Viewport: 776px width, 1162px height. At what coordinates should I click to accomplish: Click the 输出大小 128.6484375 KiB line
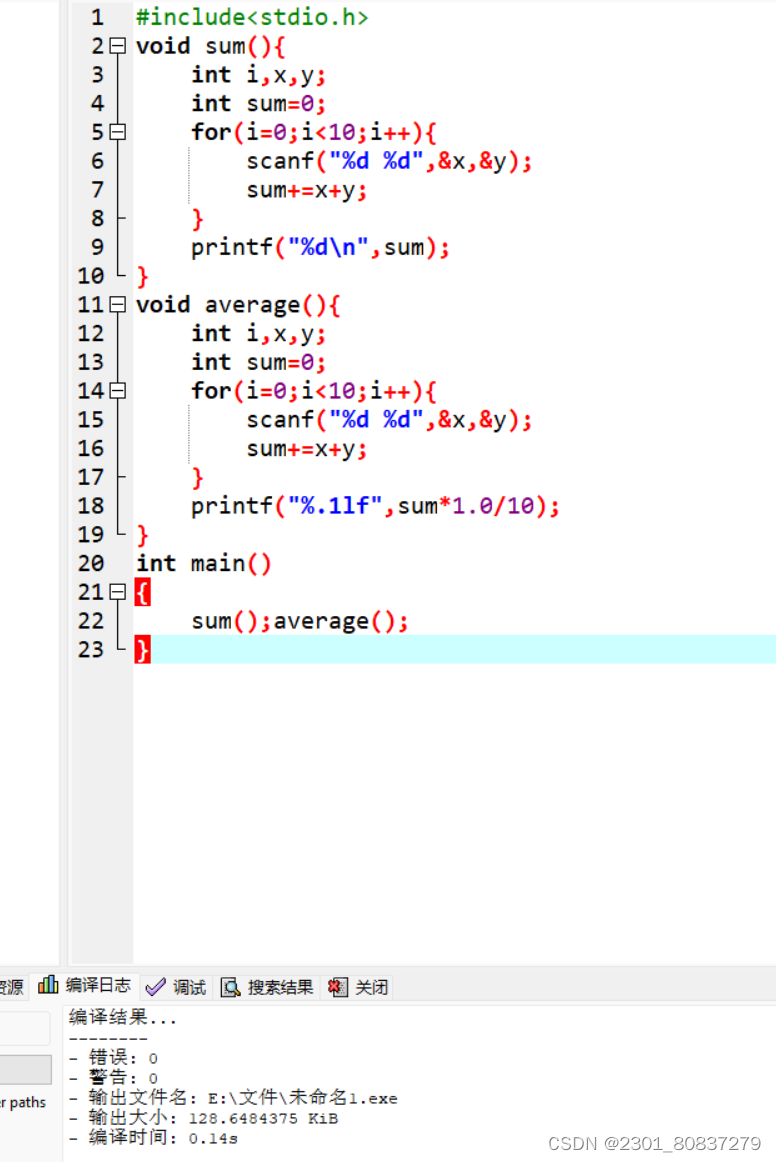pos(204,1118)
